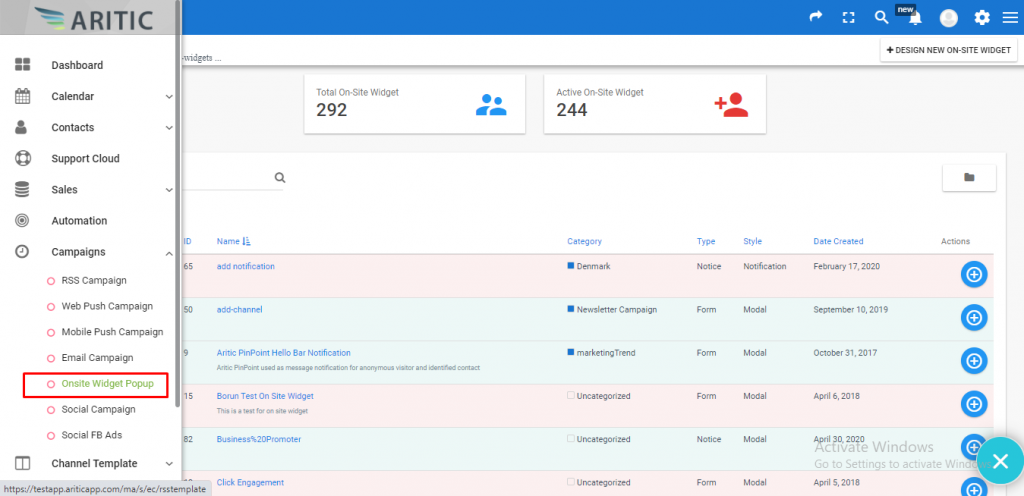Open RSS Campaign submenu item
Image resolution: width=1024 pixels, height=496 pixels.
(94, 281)
